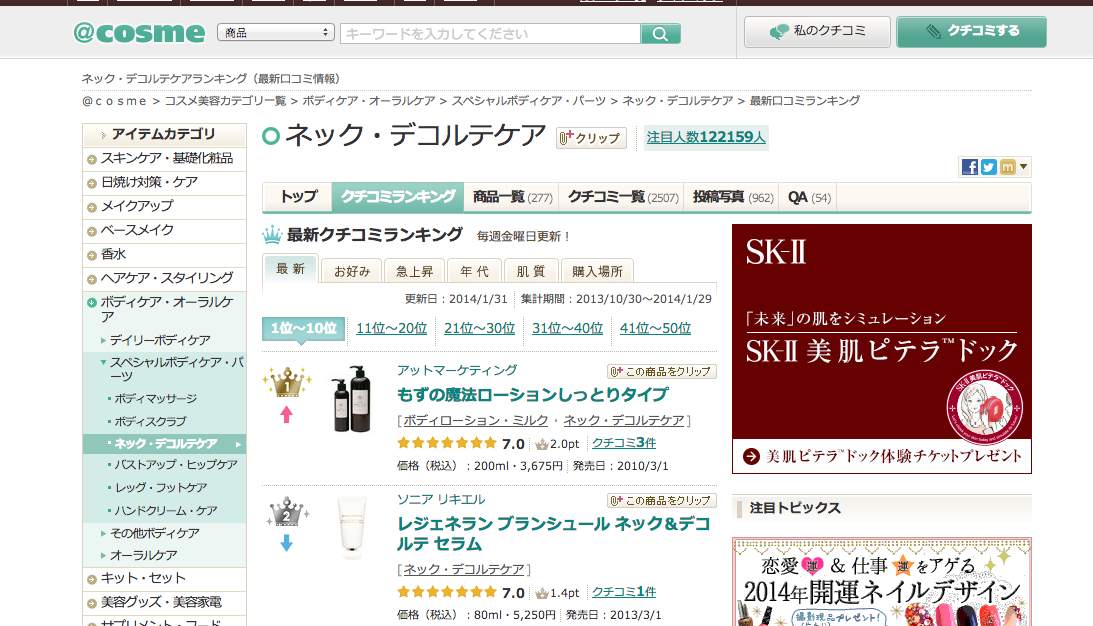Open クチコミ1件 reviews link
Screen dimensions: 1093x626
(623, 592)
